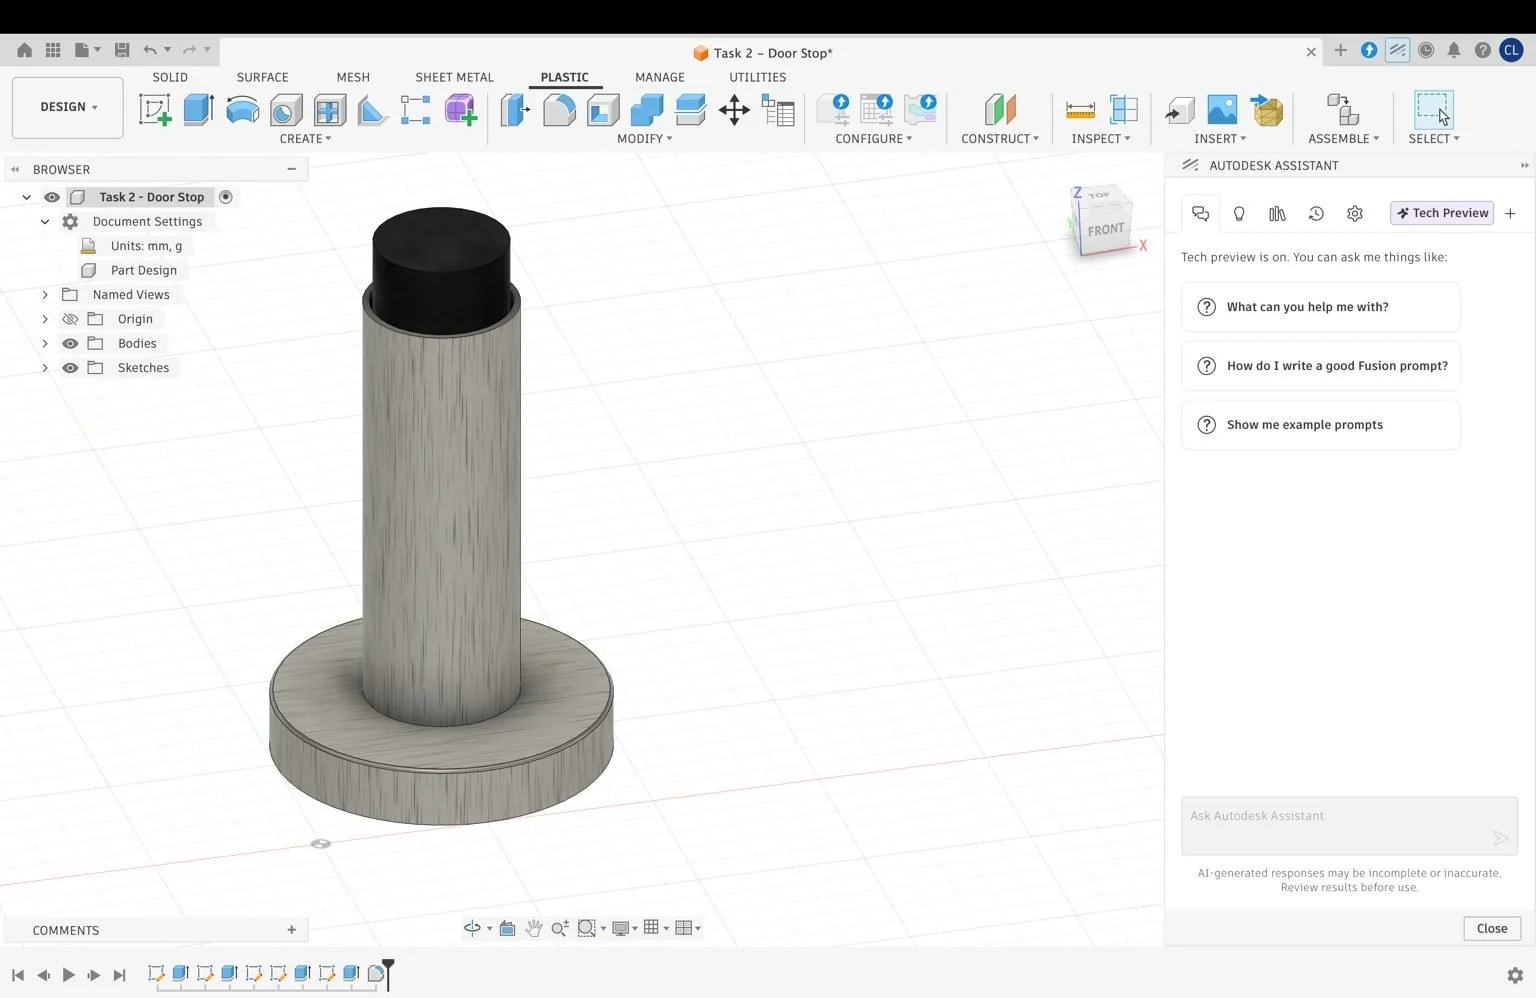Click the activate radio button for Door Stop component
1536x998 pixels.
point(226,197)
